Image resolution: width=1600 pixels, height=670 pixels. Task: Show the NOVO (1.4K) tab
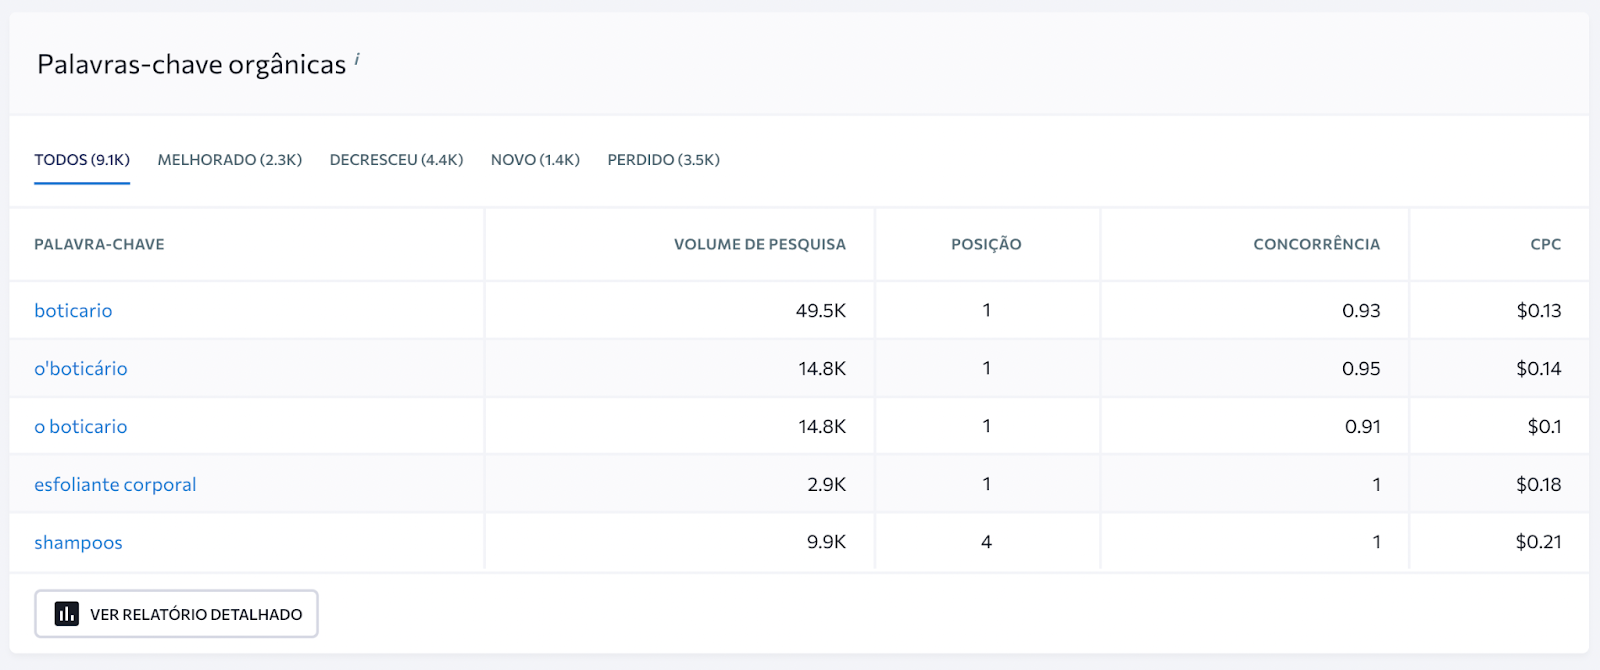click(x=535, y=160)
